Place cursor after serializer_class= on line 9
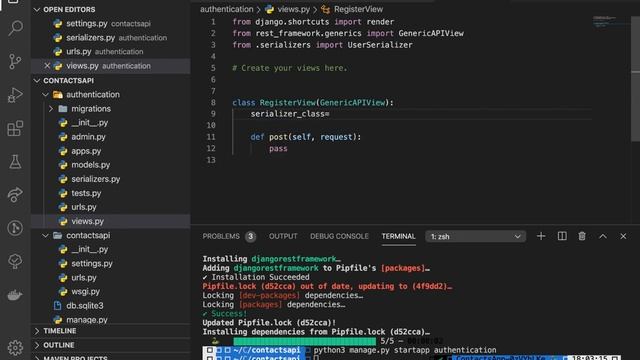Image resolution: width=640 pixels, height=360 pixels. pyautogui.click(x=329, y=114)
